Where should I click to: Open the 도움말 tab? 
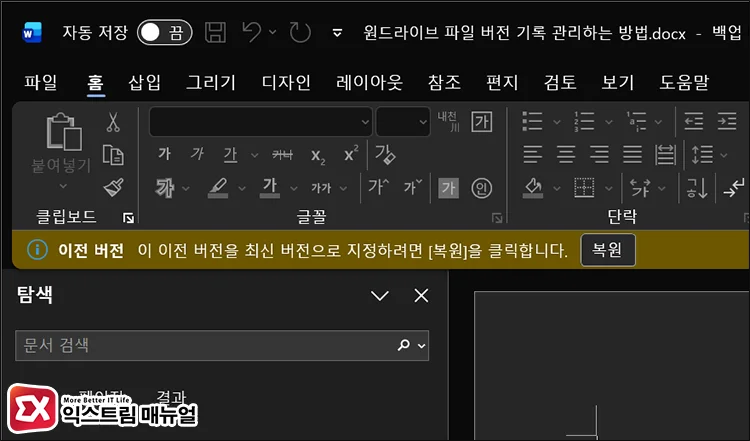pos(684,82)
